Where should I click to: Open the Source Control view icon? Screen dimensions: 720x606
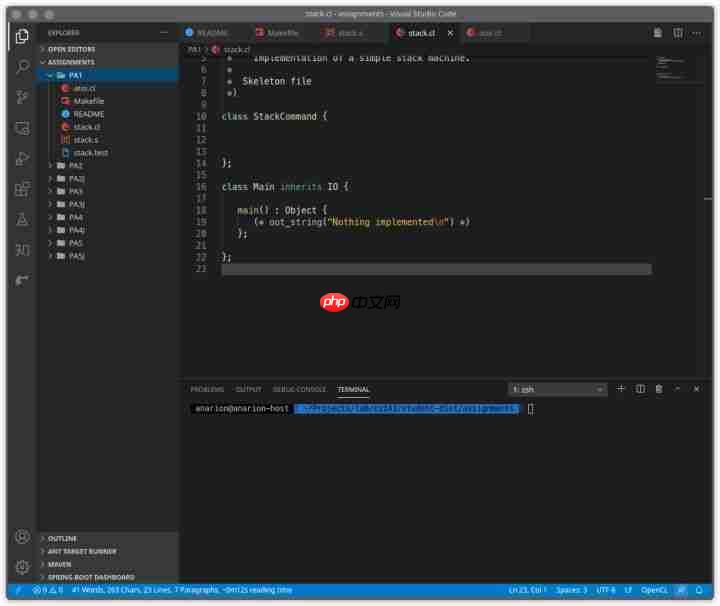[22, 97]
